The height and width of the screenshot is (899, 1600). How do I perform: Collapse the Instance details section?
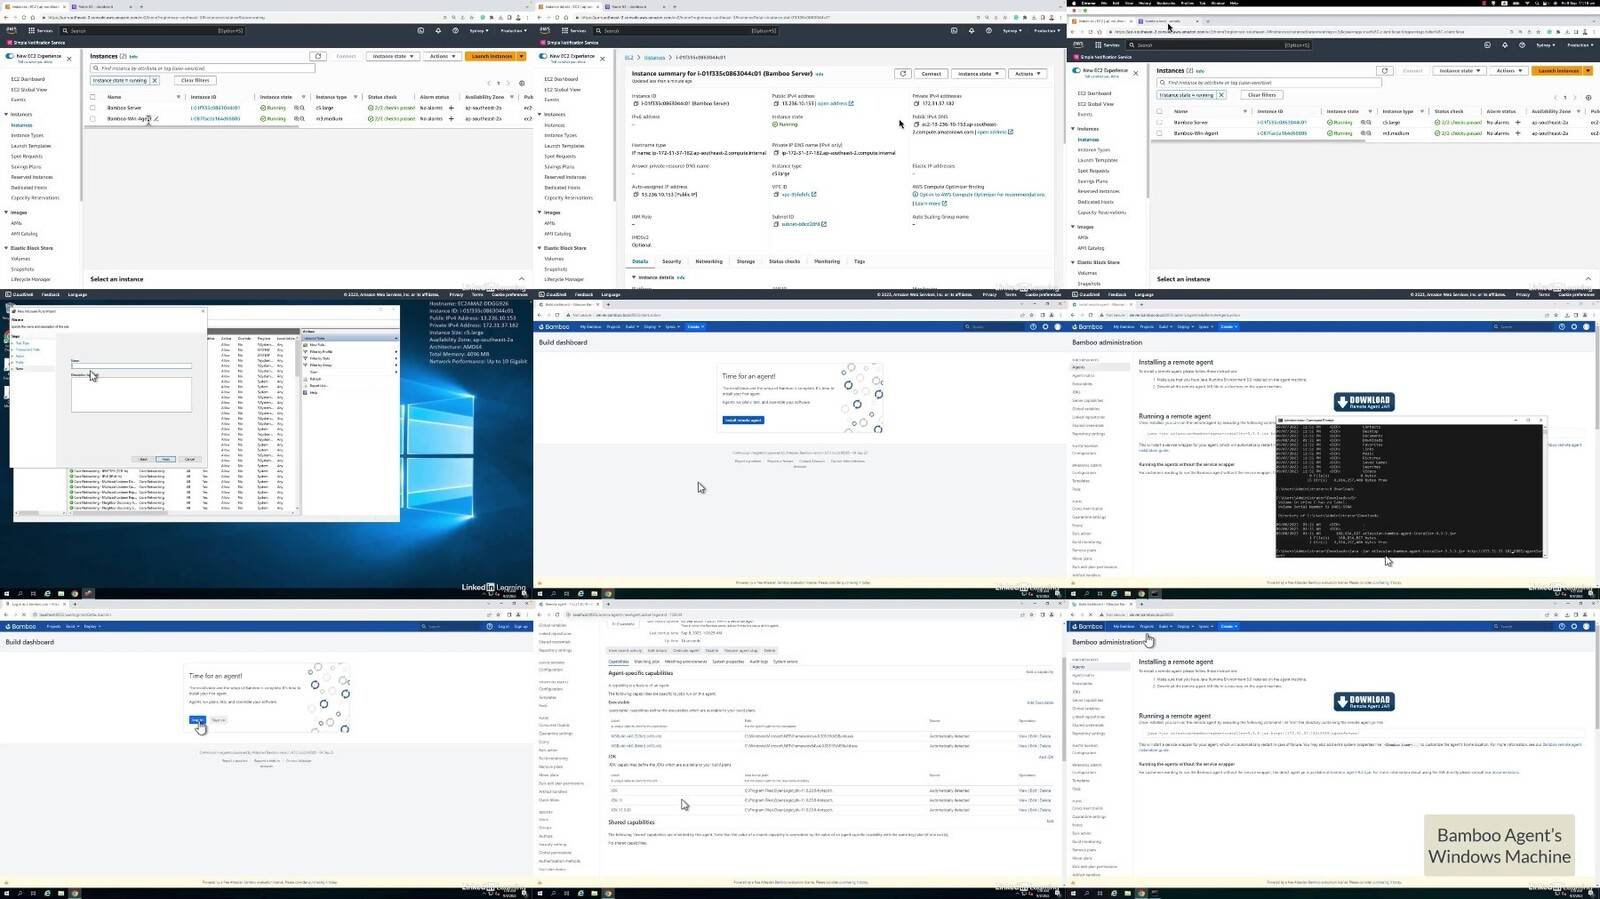pyautogui.click(x=634, y=277)
